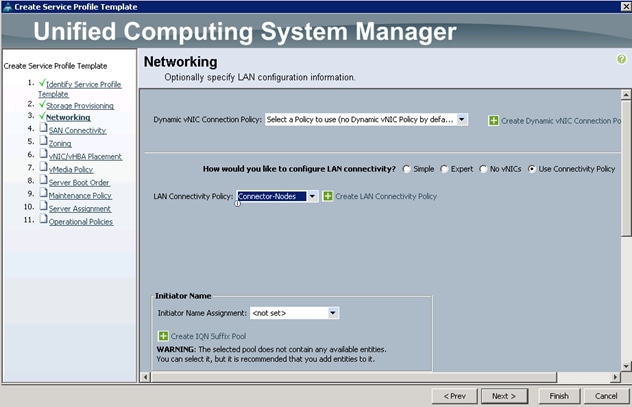
Task: Click the Prev button
Action: (x=455, y=396)
